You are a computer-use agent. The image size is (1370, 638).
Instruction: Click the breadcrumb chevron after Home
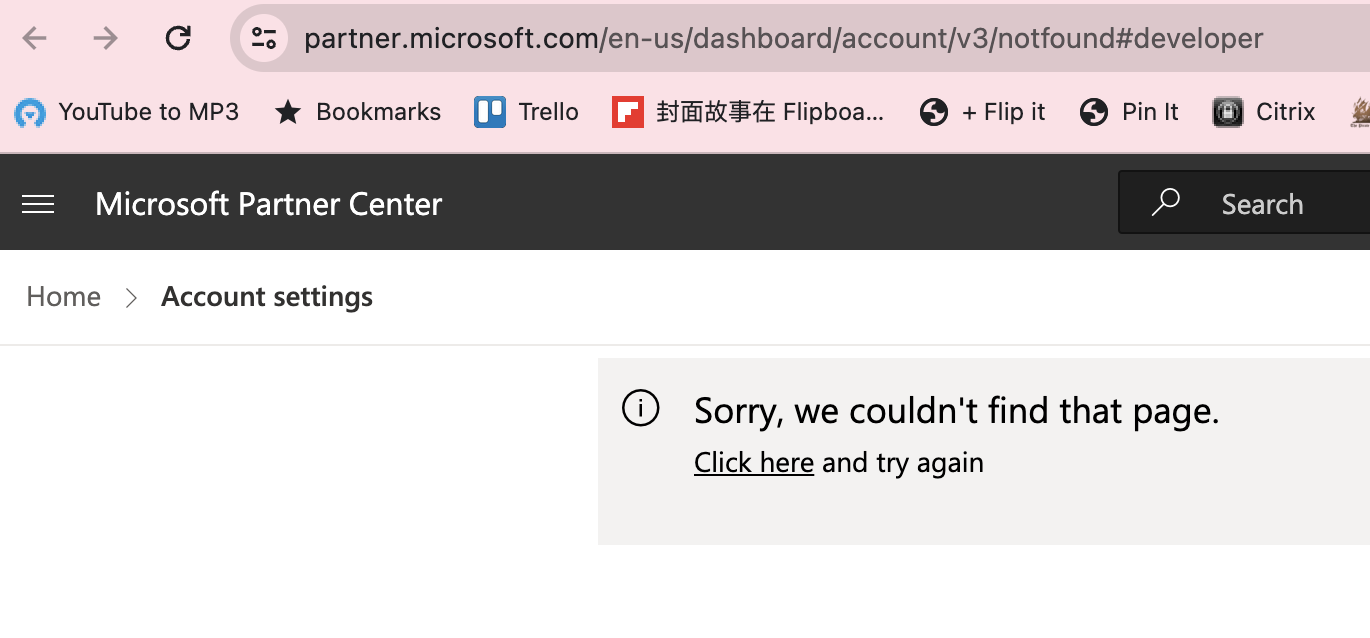click(131, 297)
